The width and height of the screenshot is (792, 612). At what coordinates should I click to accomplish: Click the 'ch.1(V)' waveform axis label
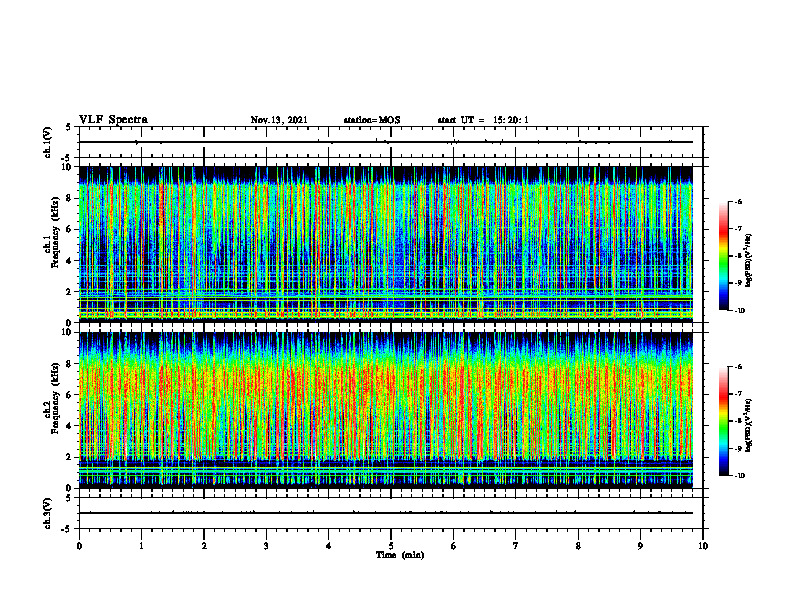tap(48, 142)
